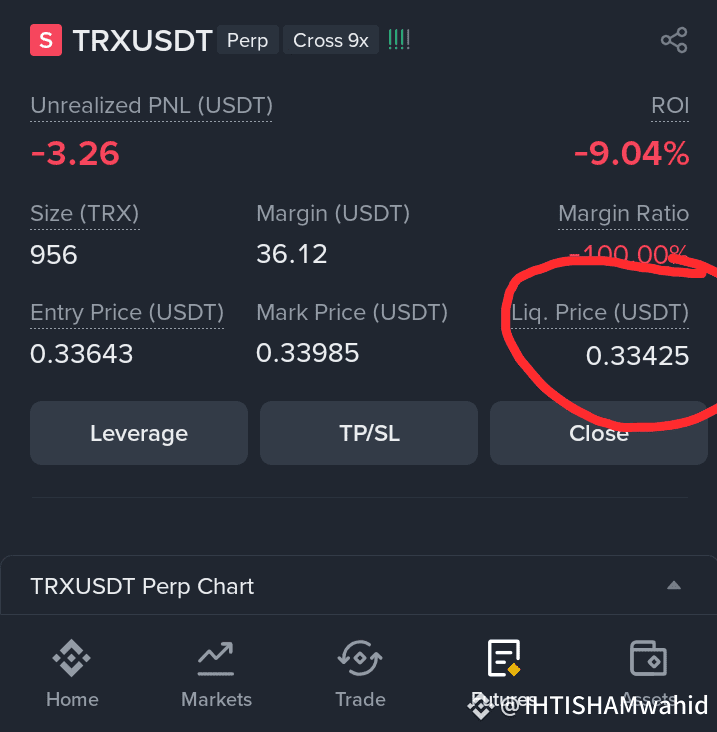Switch to the Markets tab label

[216, 699]
